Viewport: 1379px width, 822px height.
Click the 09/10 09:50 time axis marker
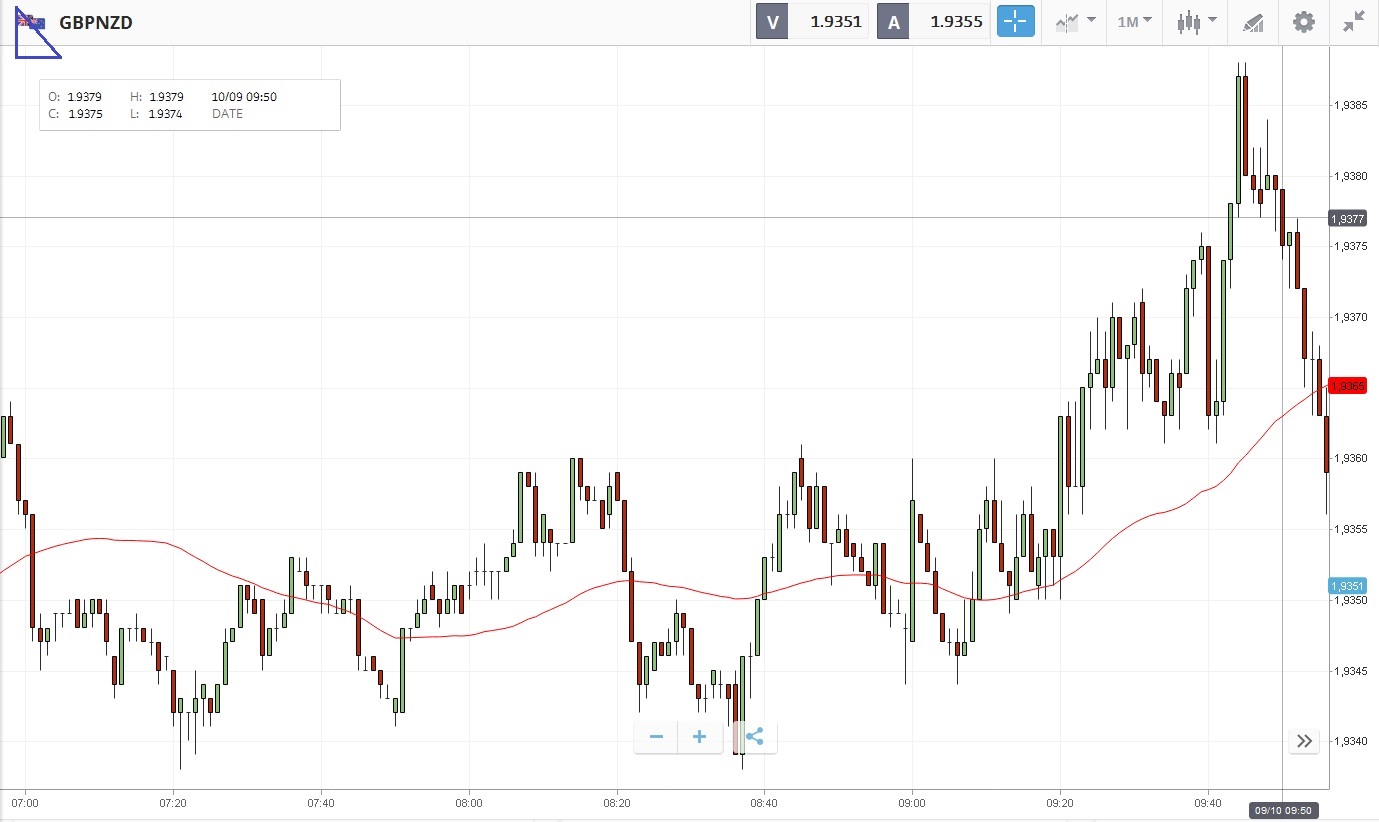click(x=1283, y=809)
